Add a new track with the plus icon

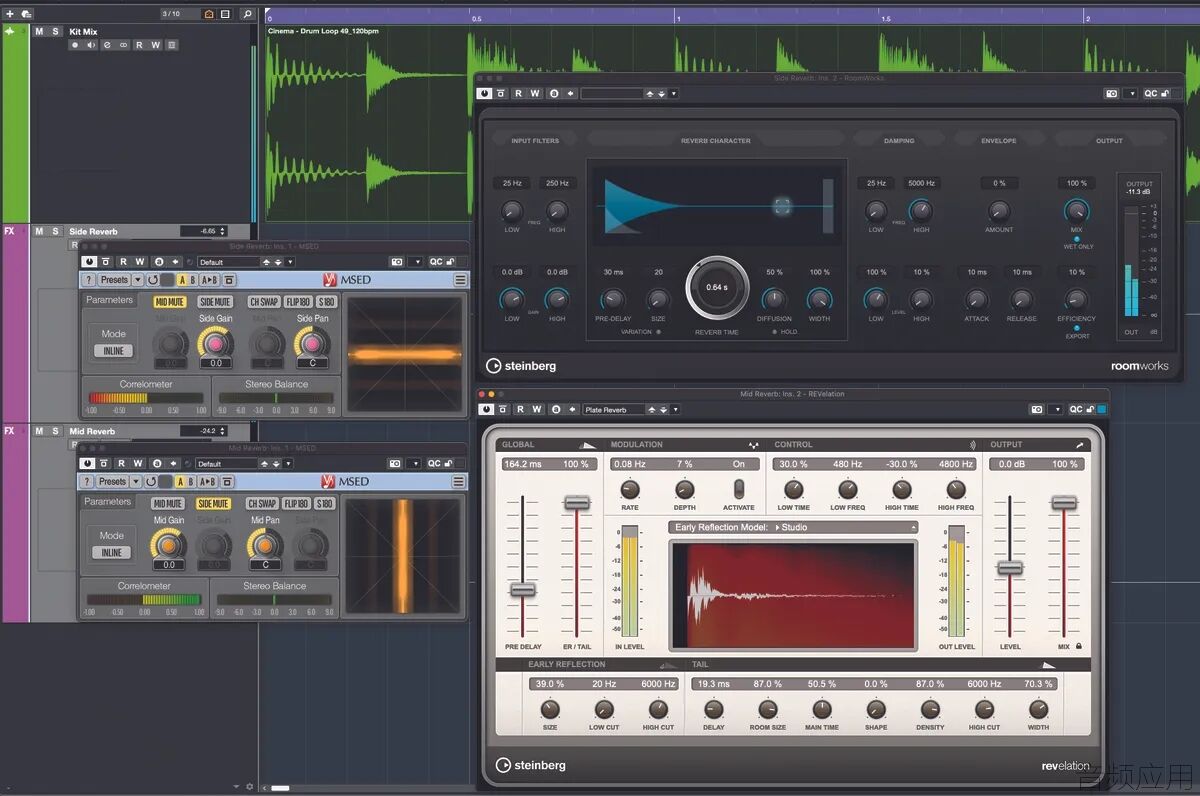click(x=10, y=14)
